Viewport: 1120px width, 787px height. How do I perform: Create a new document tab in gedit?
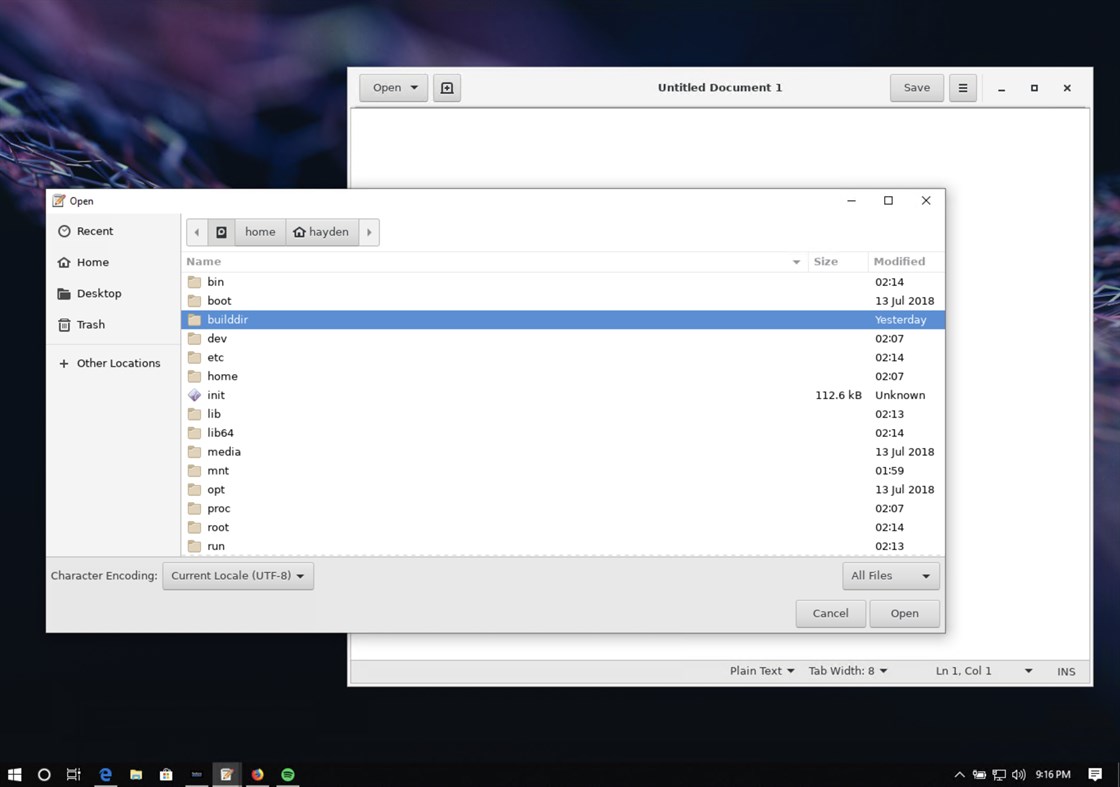(446, 87)
